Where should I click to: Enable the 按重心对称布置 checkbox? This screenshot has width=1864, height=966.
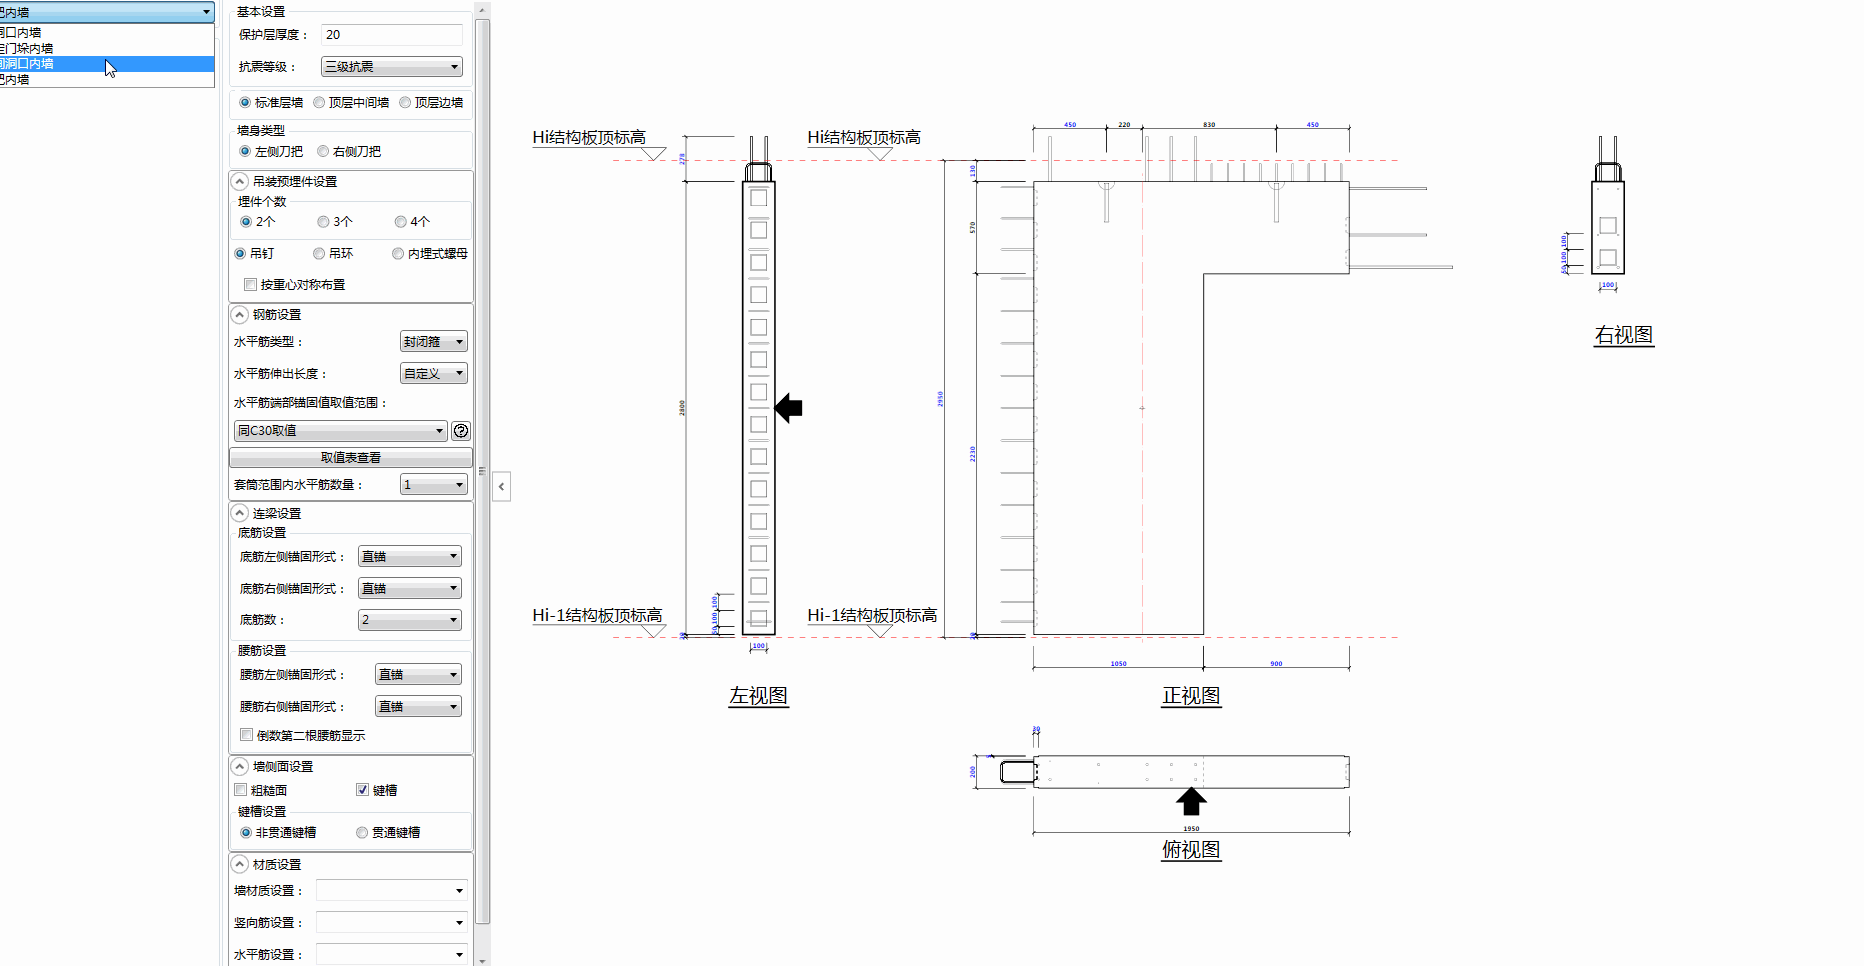coord(251,285)
